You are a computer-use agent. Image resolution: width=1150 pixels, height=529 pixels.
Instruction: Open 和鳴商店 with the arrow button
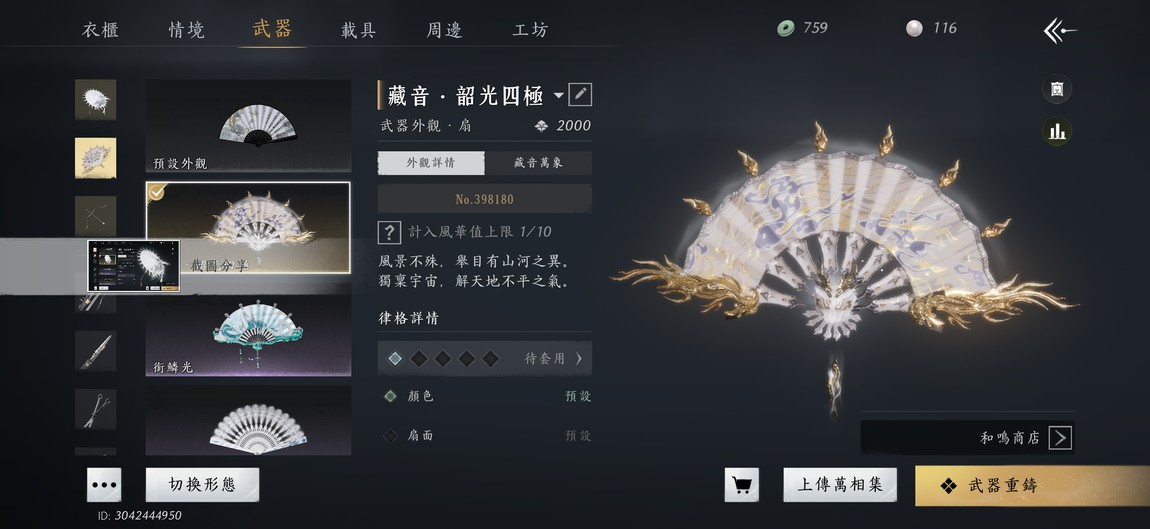[1060, 438]
